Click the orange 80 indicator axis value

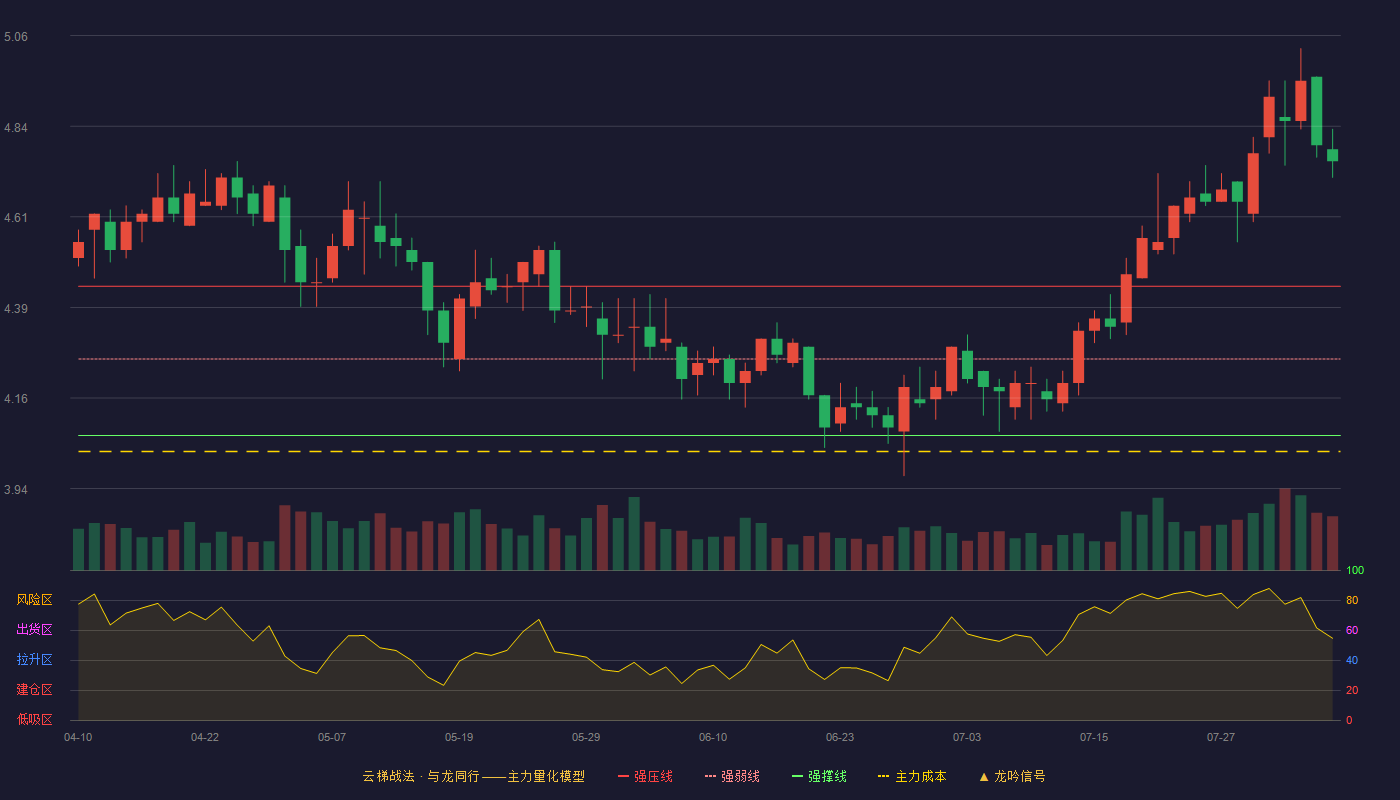point(1352,600)
